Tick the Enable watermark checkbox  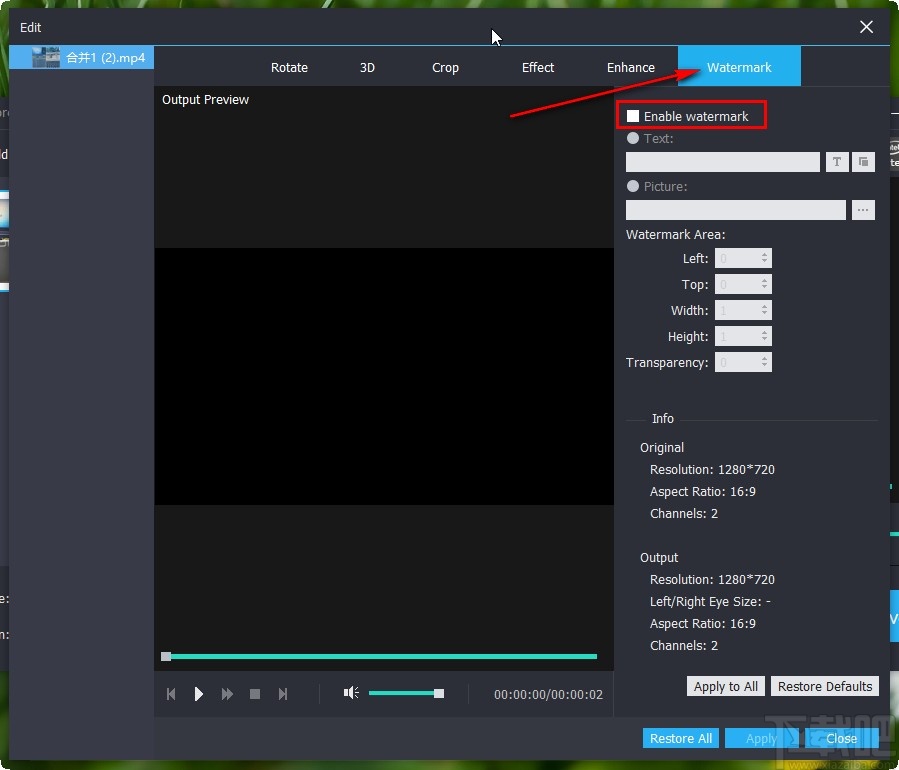click(x=633, y=116)
